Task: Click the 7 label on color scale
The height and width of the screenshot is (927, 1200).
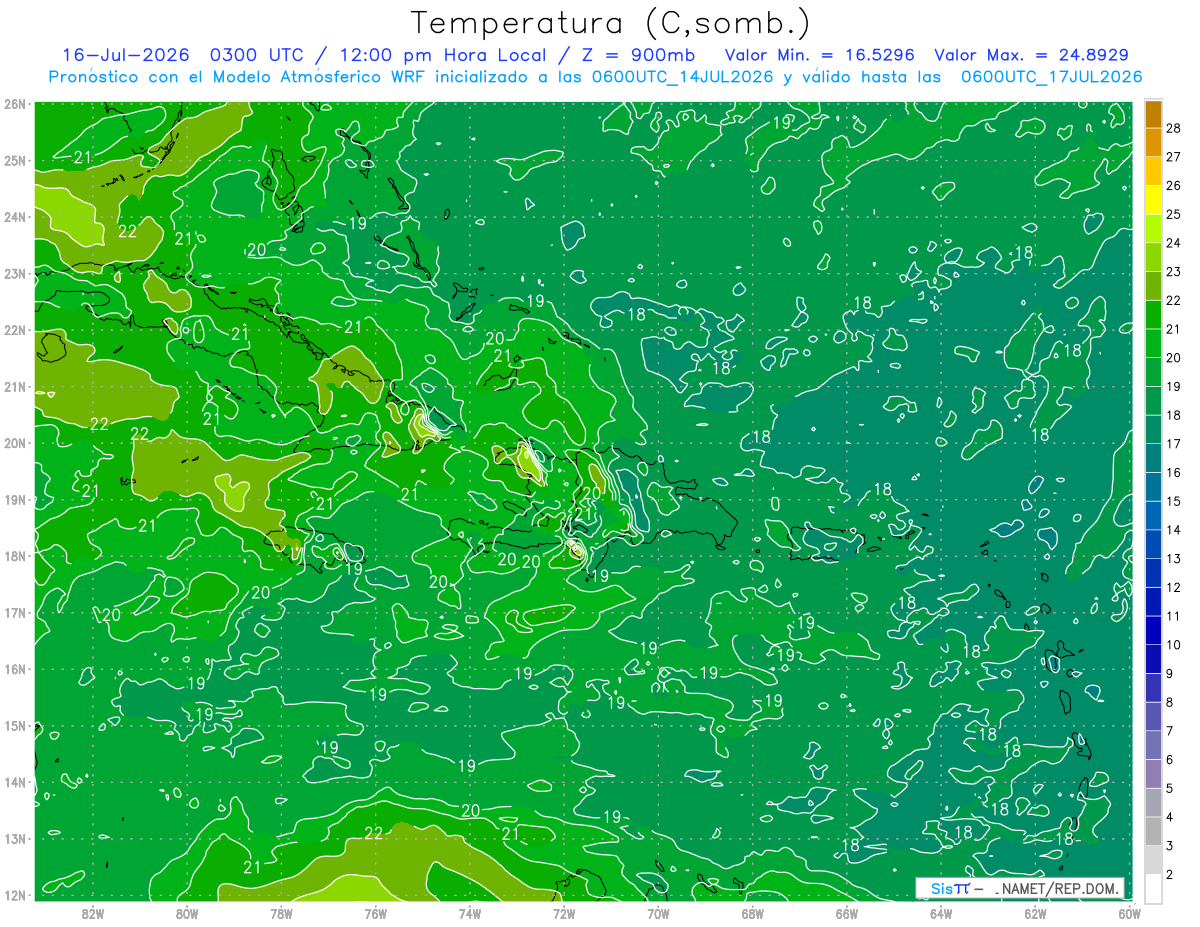Action: [x=1170, y=731]
